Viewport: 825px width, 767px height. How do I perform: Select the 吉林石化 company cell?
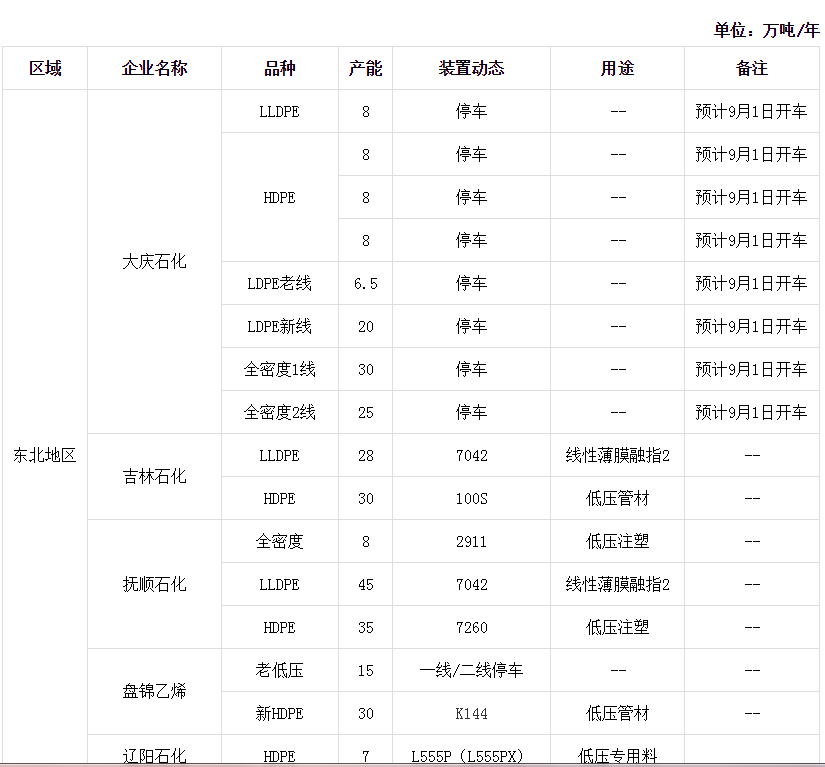pyautogui.click(x=154, y=477)
